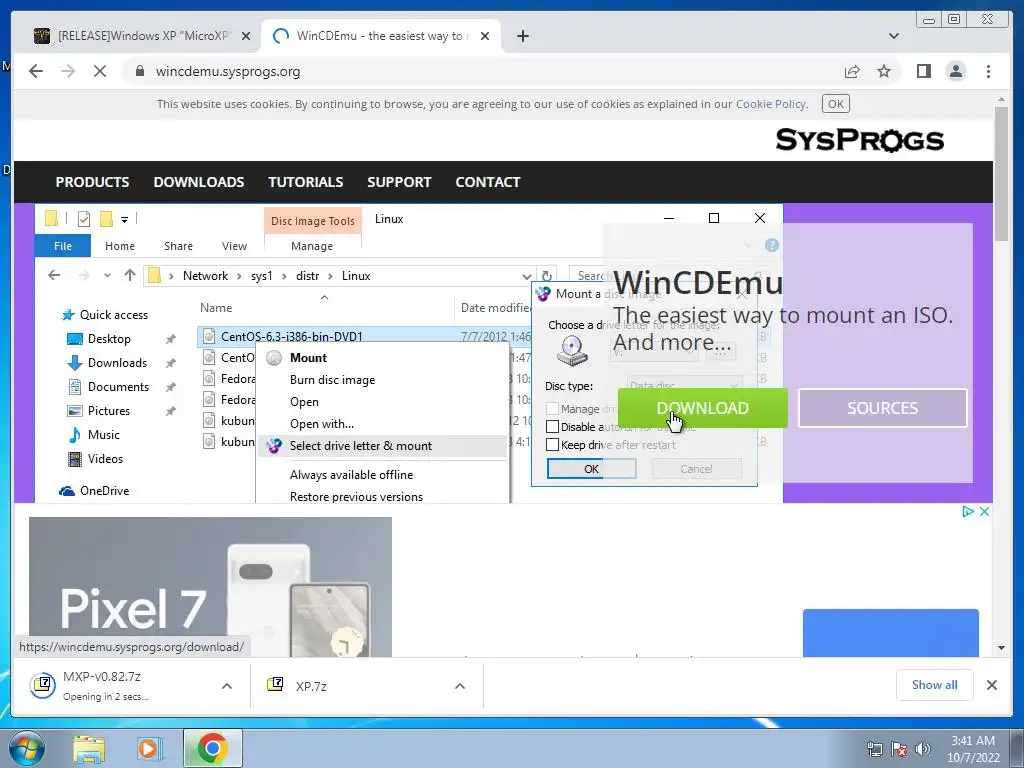
Task: Stop loading the page
Action: tap(99, 71)
